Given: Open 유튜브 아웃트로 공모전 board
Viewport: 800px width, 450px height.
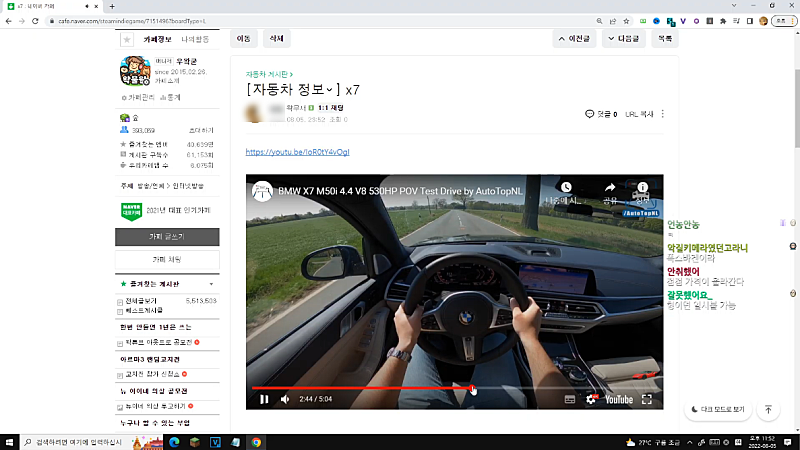Looking at the screenshot, I should tap(159, 342).
